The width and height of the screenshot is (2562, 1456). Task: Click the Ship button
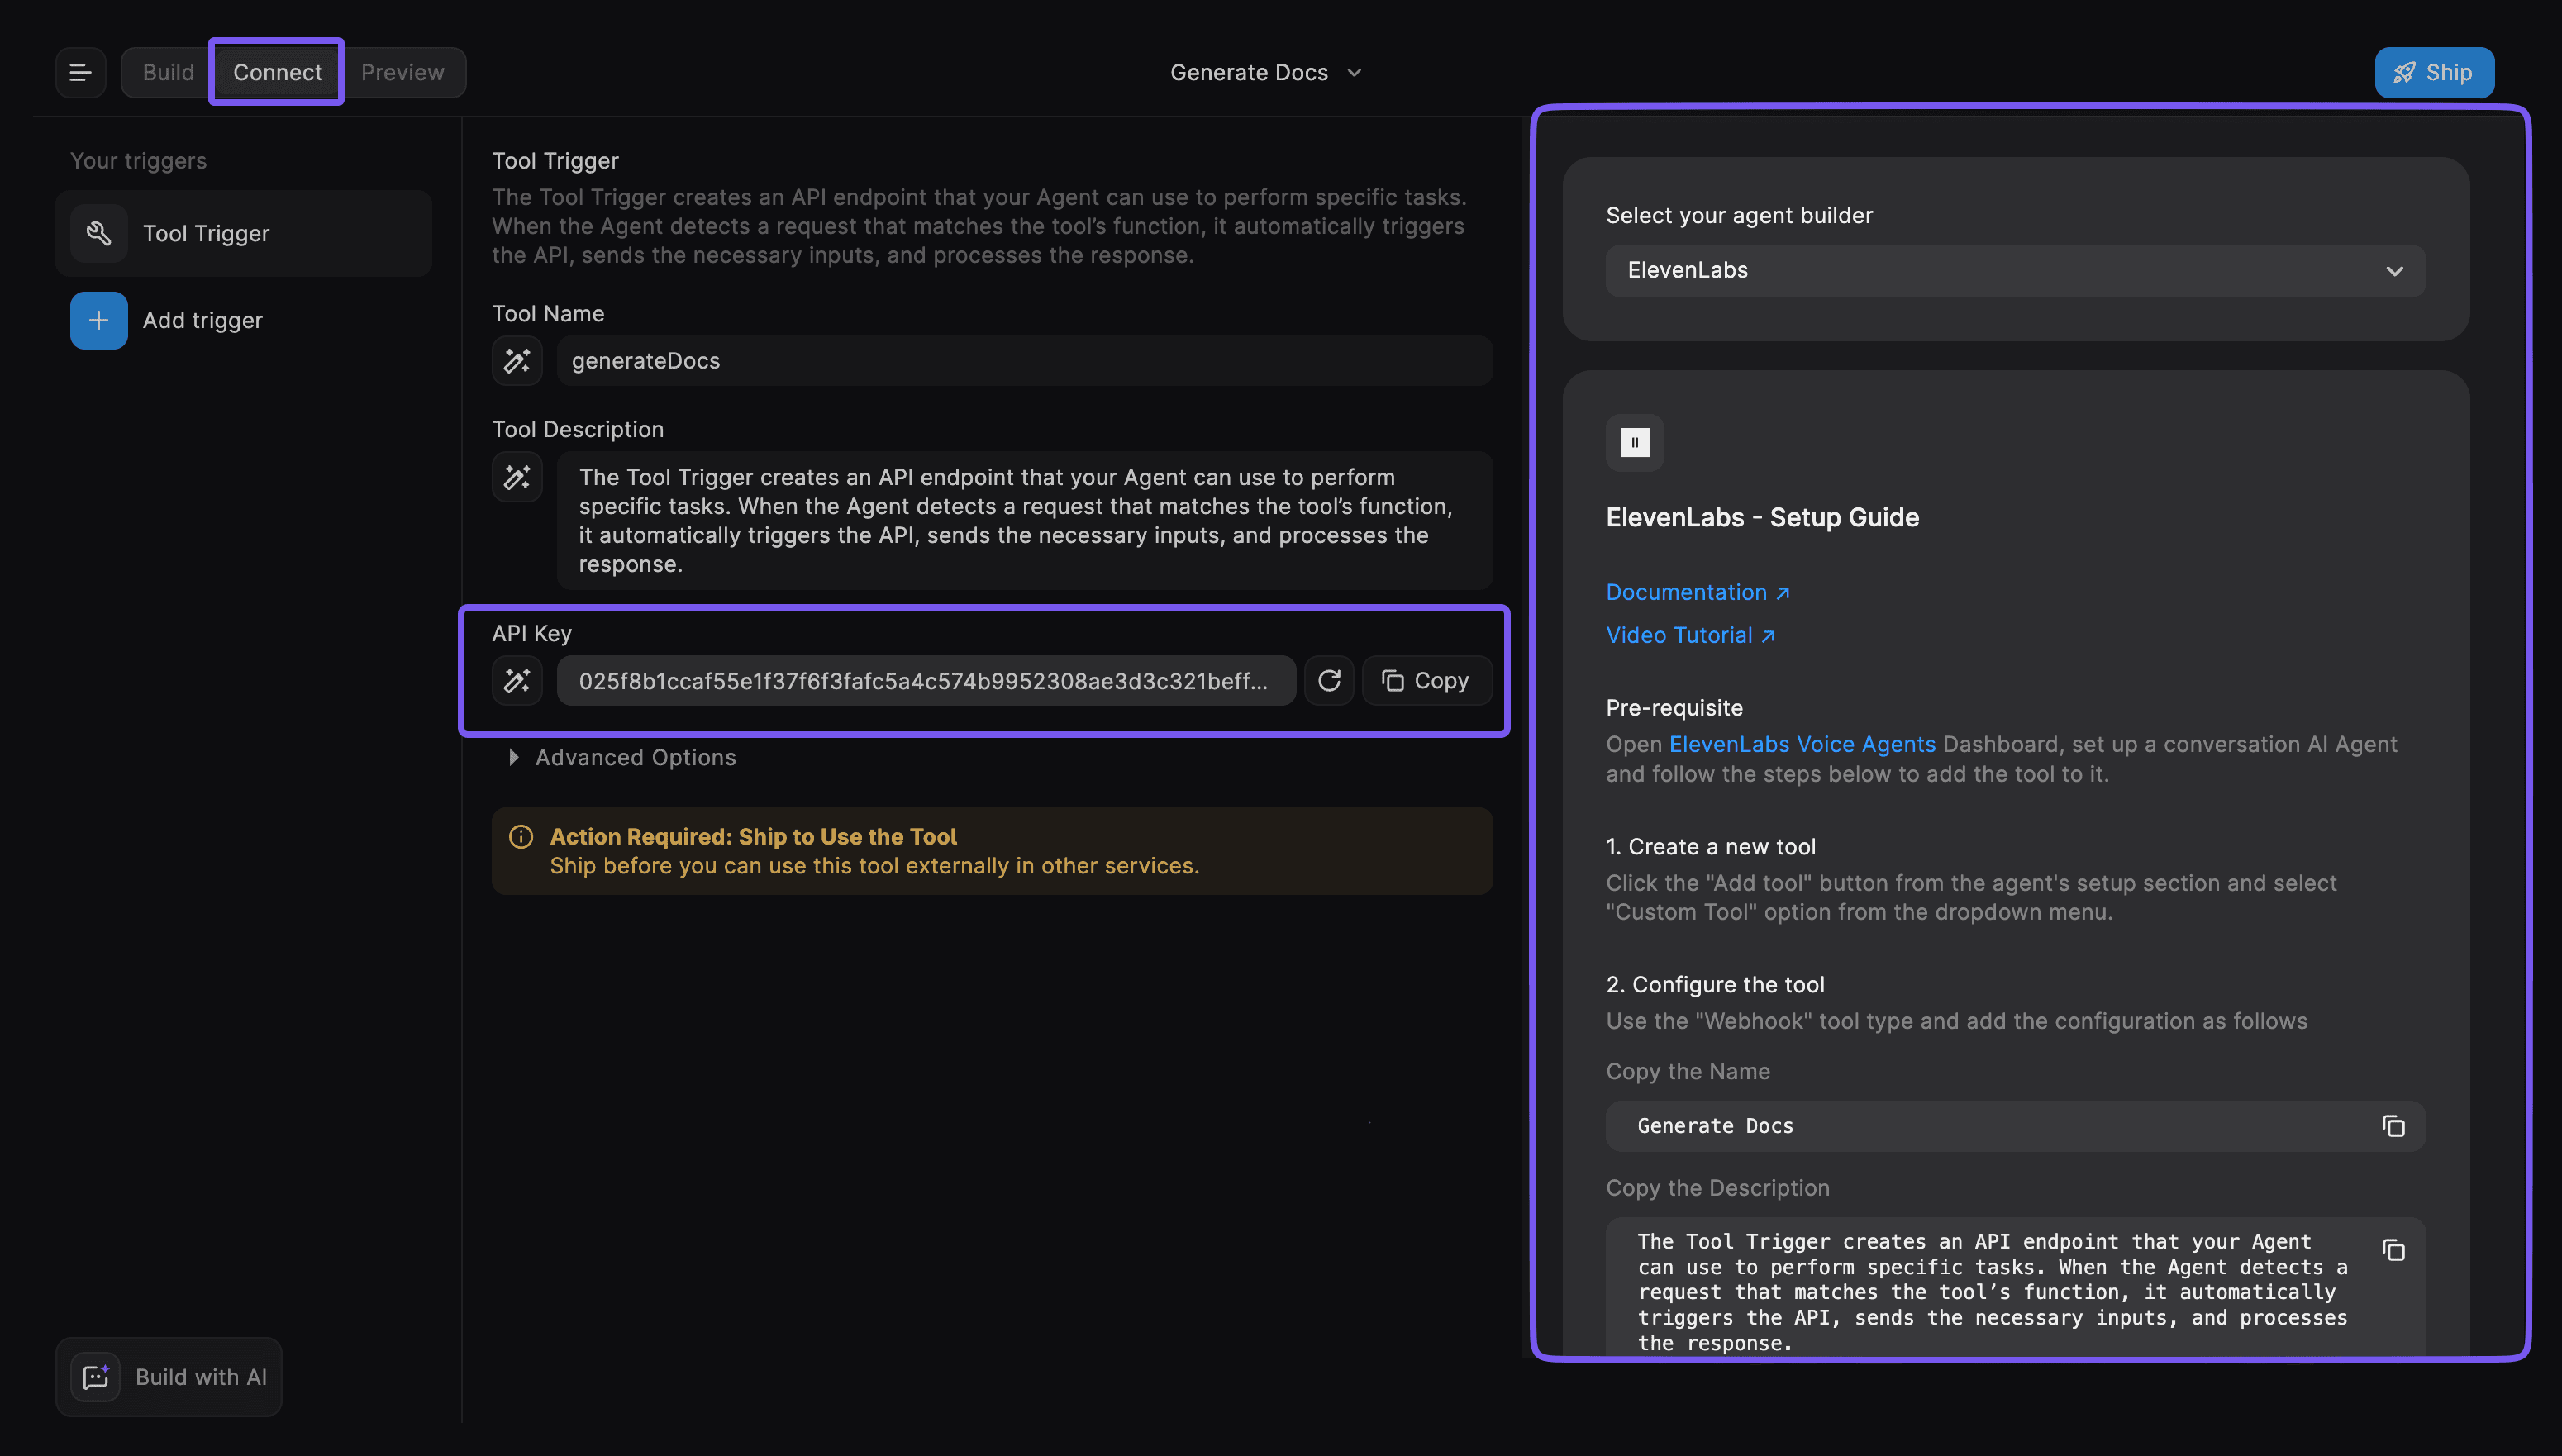pyautogui.click(x=2434, y=72)
